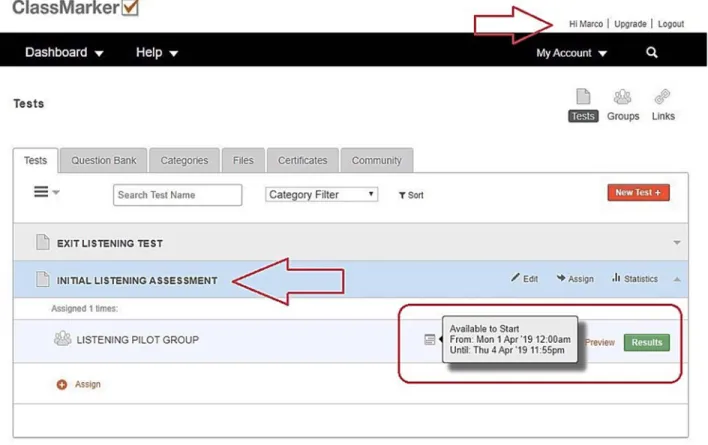Click the 'Assigned 1 times:' label
Image resolution: width=708 pixels, height=445 pixels.
[x=84, y=308]
